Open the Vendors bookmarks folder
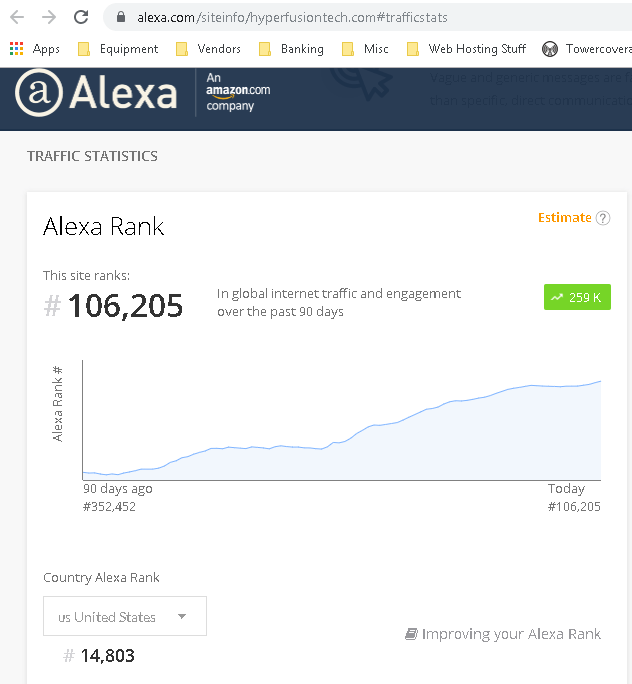The width and height of the screenshot is (632, 684). click(208, 49)
